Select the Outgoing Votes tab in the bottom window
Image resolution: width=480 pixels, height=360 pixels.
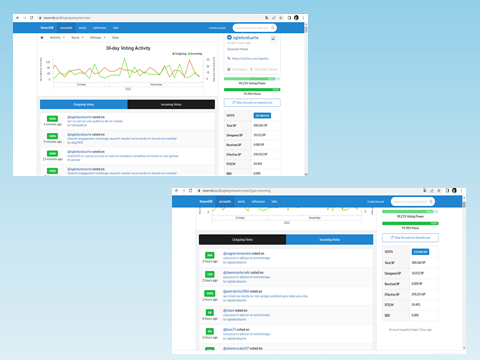click(x=242, y=240)
